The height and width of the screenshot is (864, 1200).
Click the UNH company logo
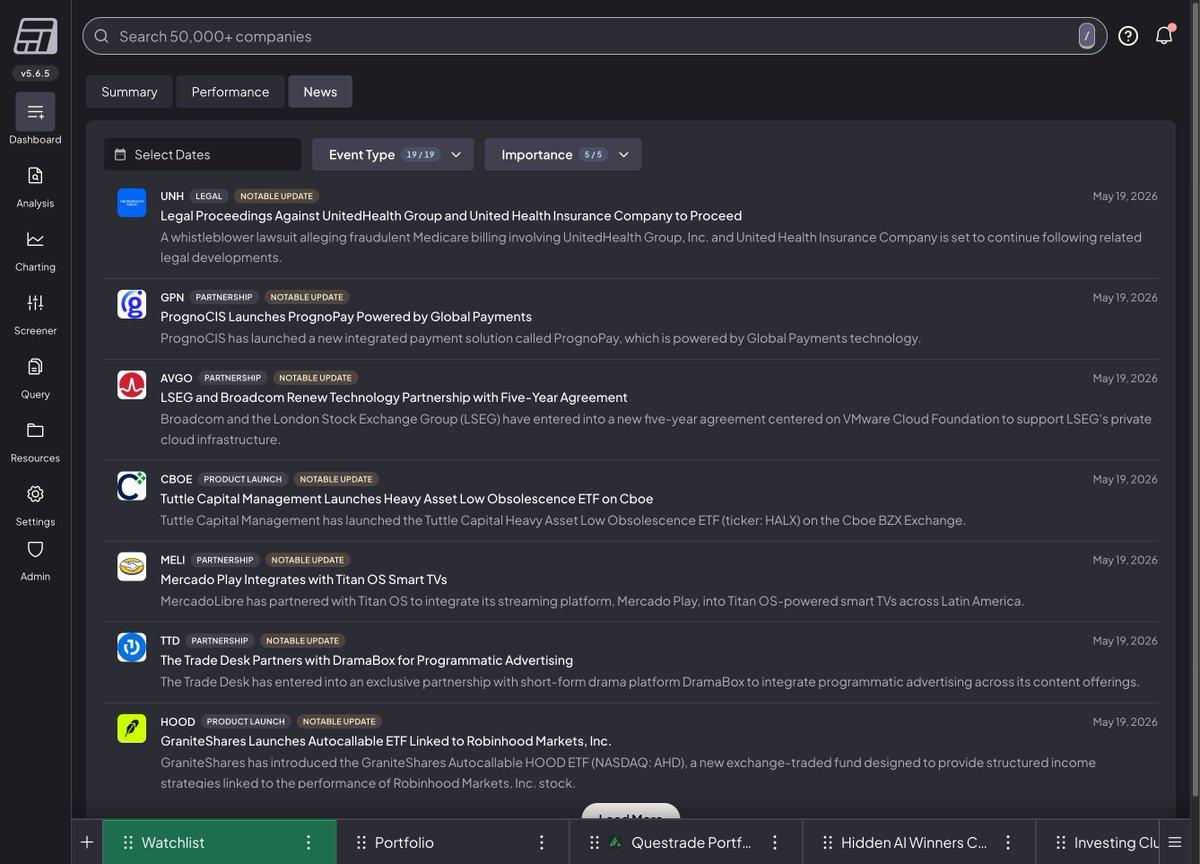tap(131, 203)
